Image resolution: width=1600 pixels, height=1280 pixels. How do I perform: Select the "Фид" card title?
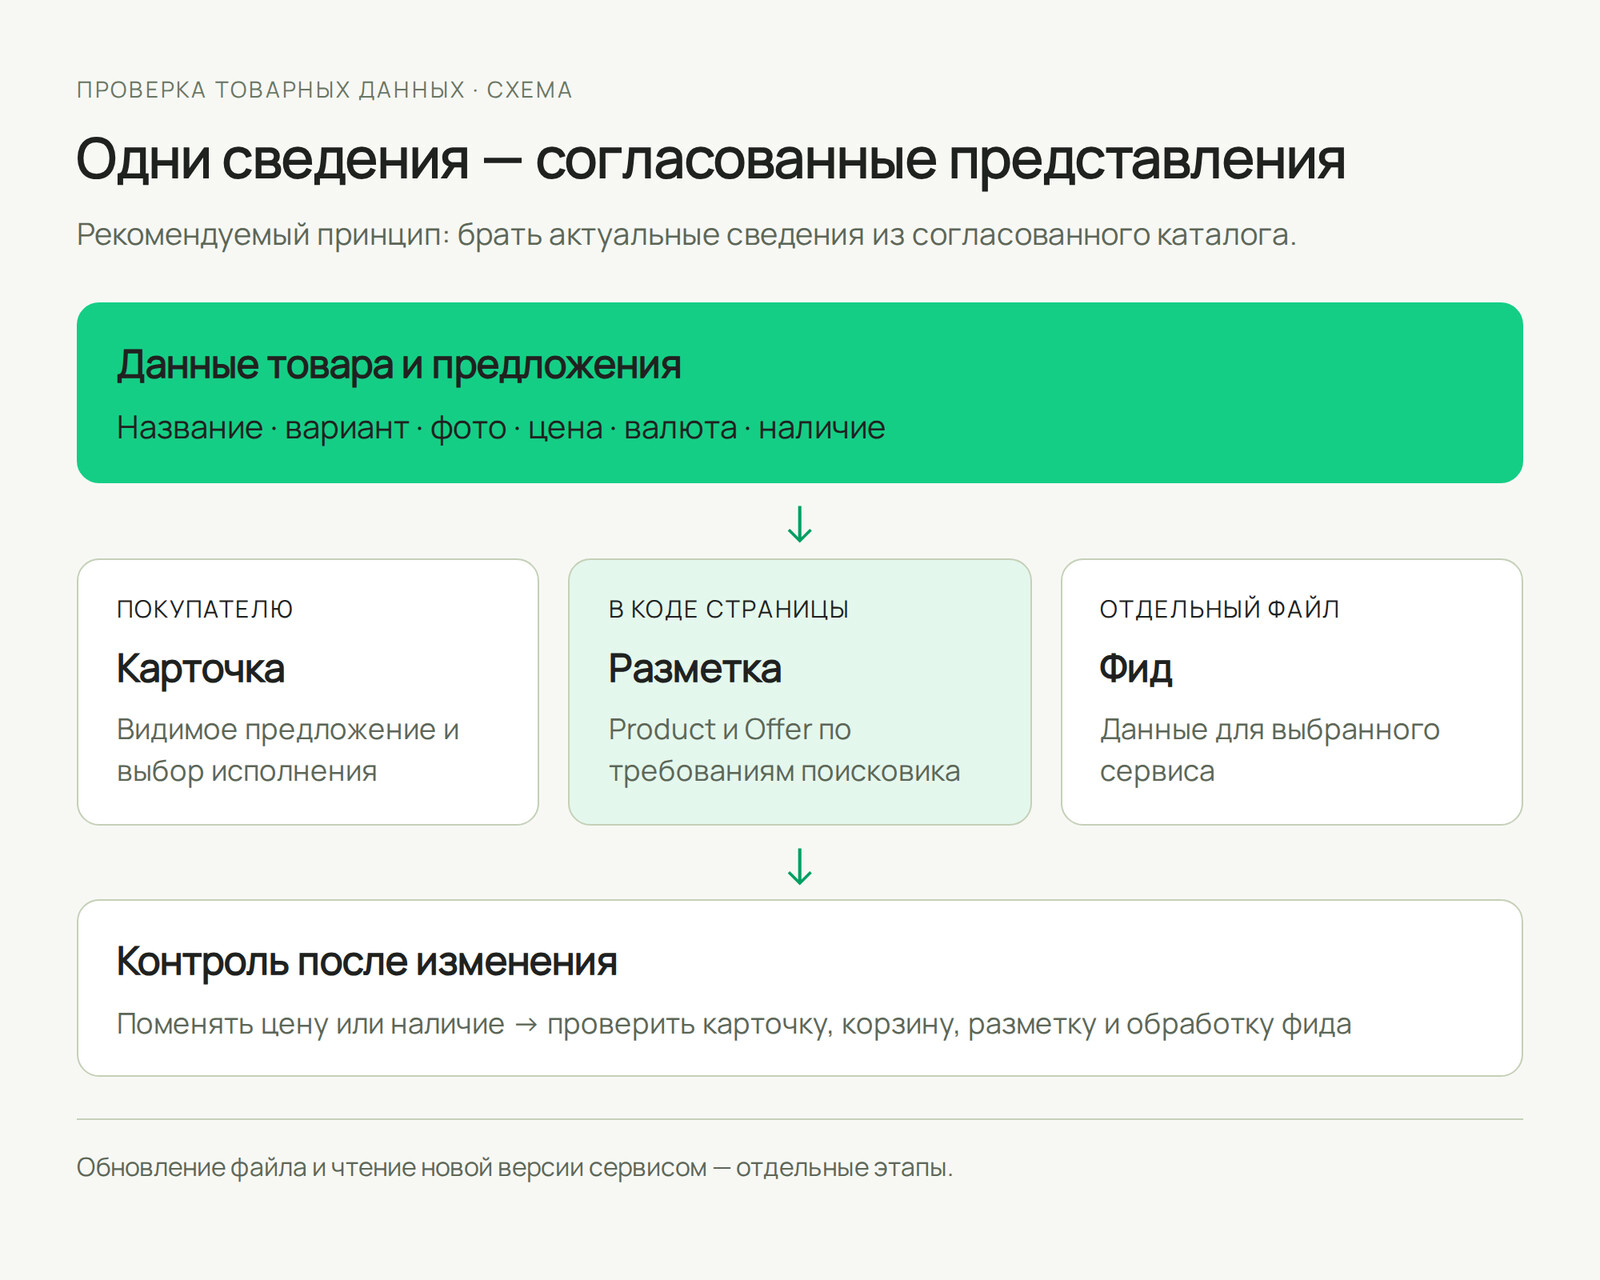1136,669
